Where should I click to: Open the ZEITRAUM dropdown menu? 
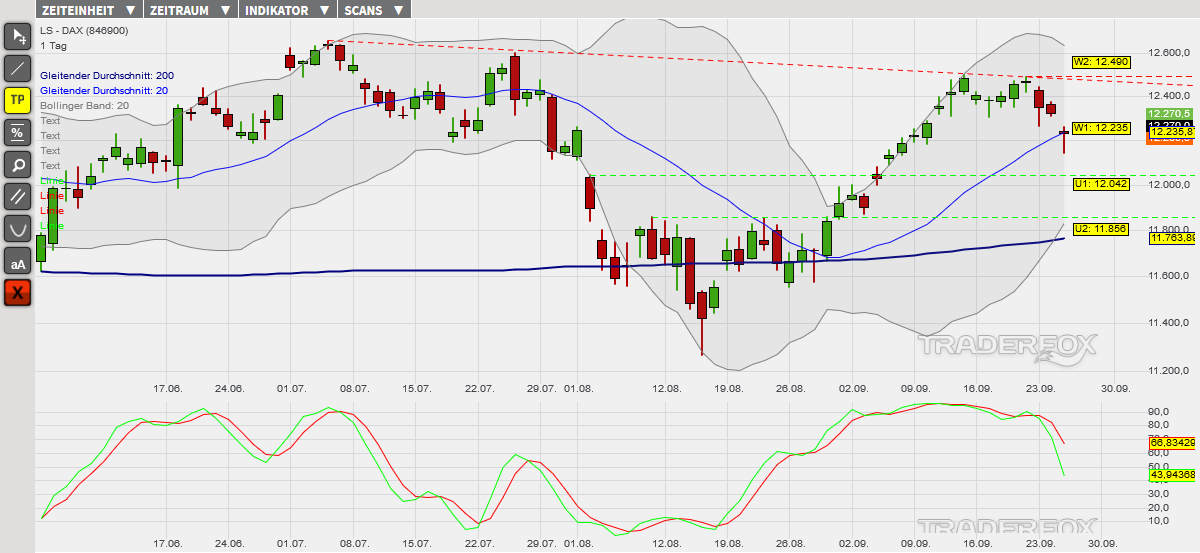coord(190,10)
